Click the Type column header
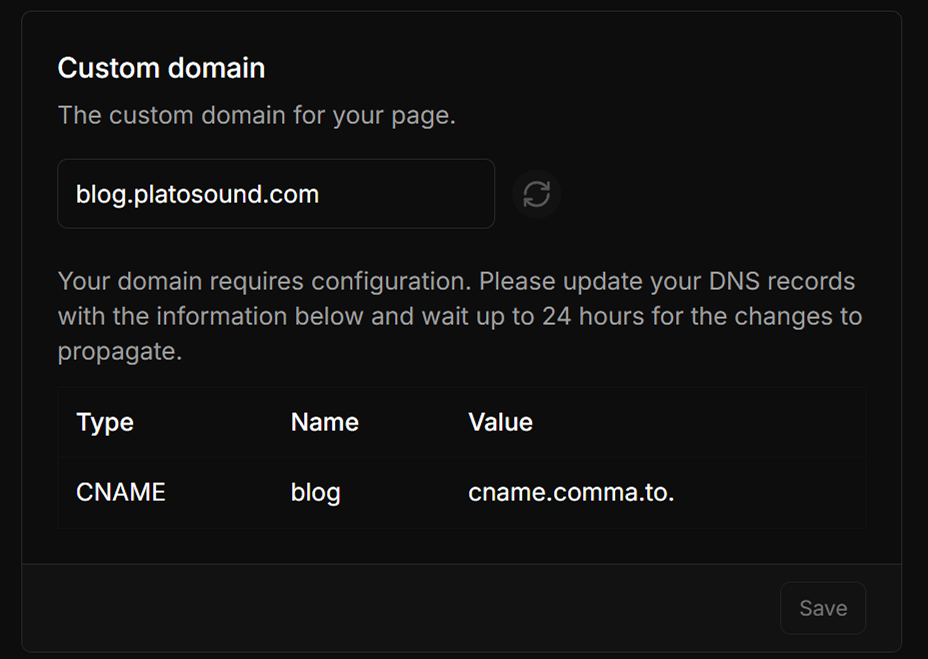 point(104,422)
